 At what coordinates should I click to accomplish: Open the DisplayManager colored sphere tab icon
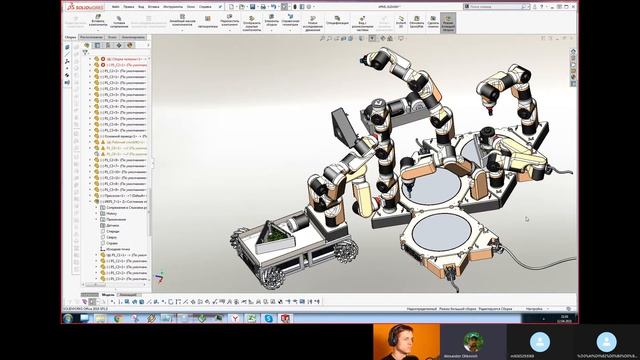click(x=130, y=45)
